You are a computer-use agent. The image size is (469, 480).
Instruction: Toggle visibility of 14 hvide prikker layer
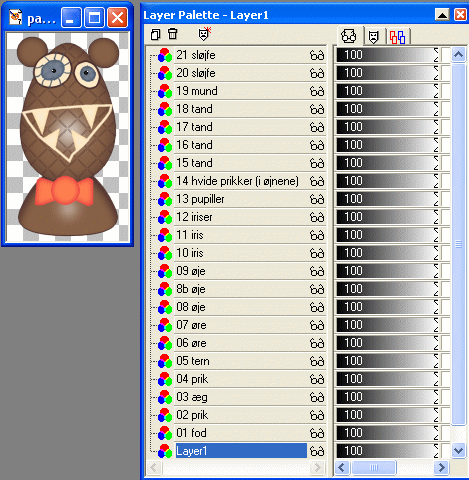tap(317, 181)
